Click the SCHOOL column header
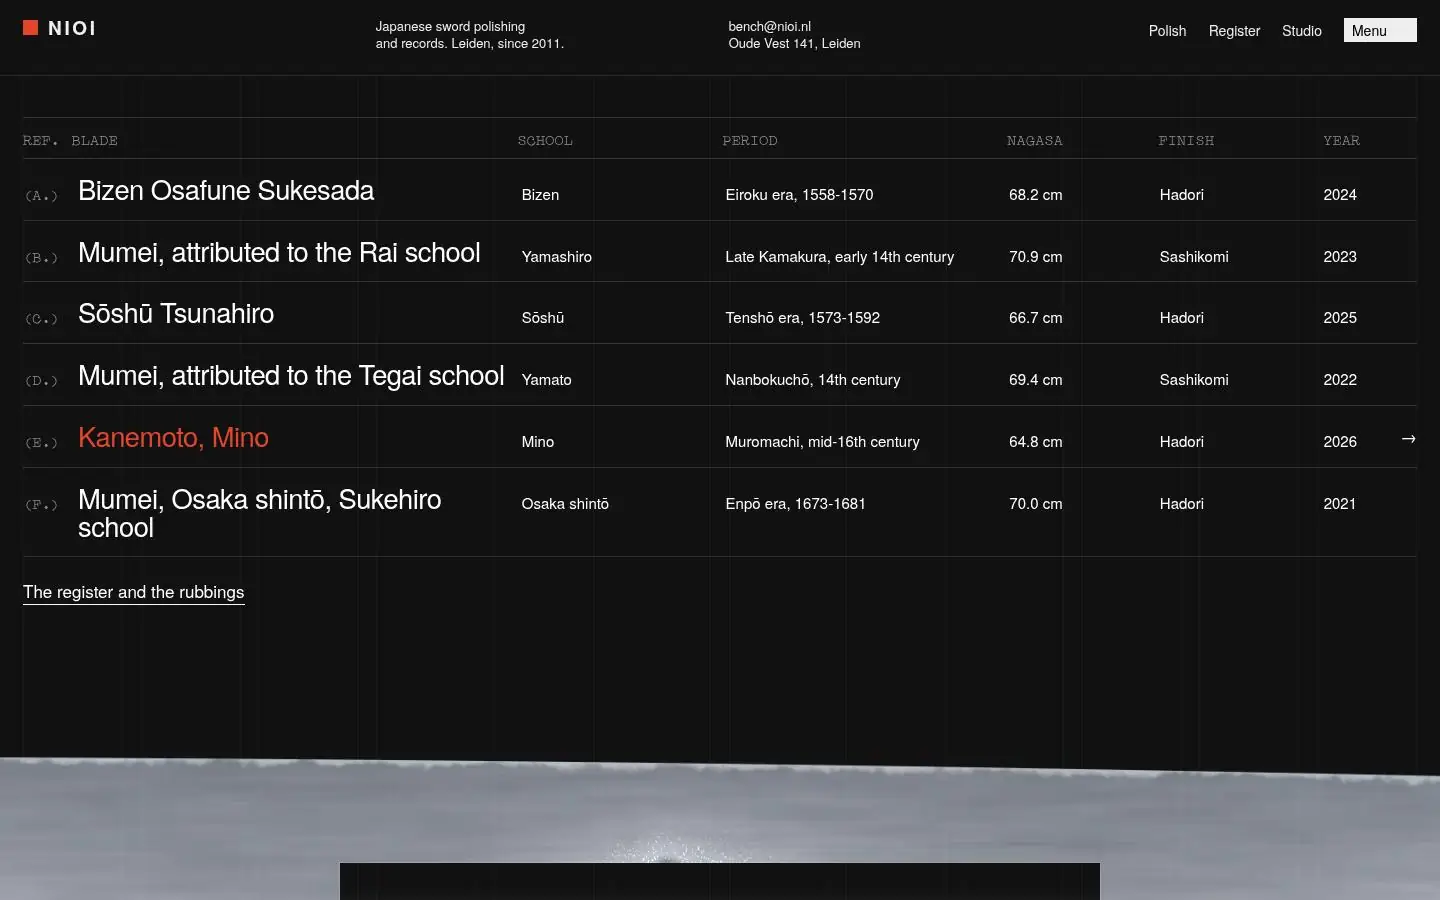Image resolution: width=1440 pixels, height=900 pixels. tap(545, 141)
